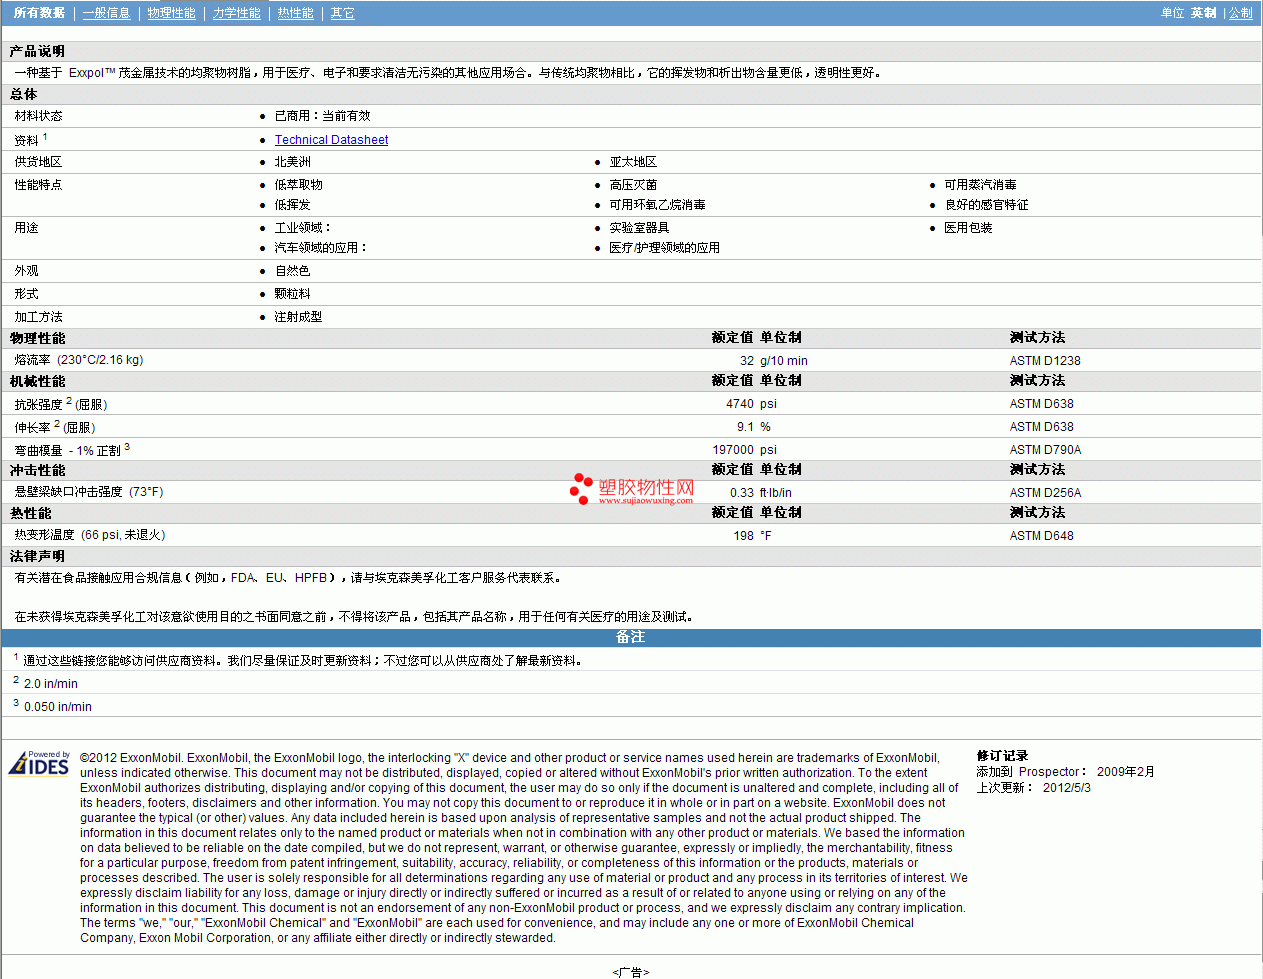Click the ASTM D1238 test method

coord(1045,361)
